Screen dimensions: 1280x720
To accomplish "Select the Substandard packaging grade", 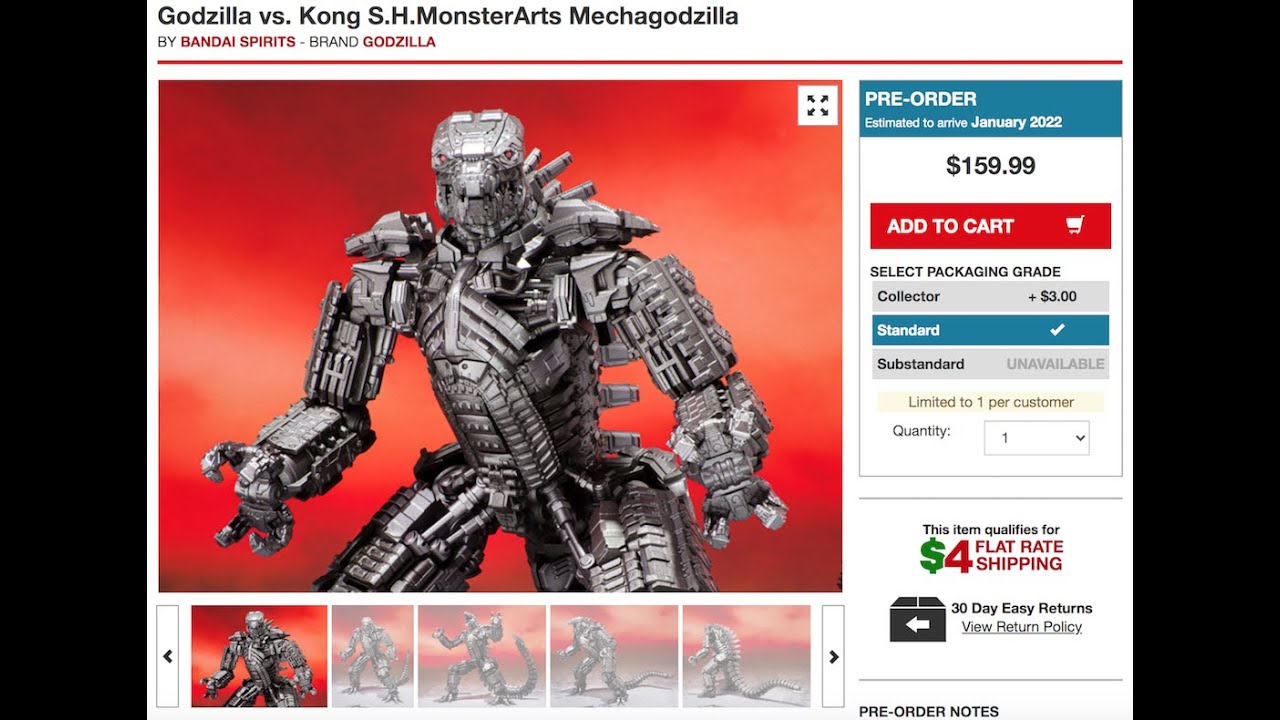I will tap(990, 364).
